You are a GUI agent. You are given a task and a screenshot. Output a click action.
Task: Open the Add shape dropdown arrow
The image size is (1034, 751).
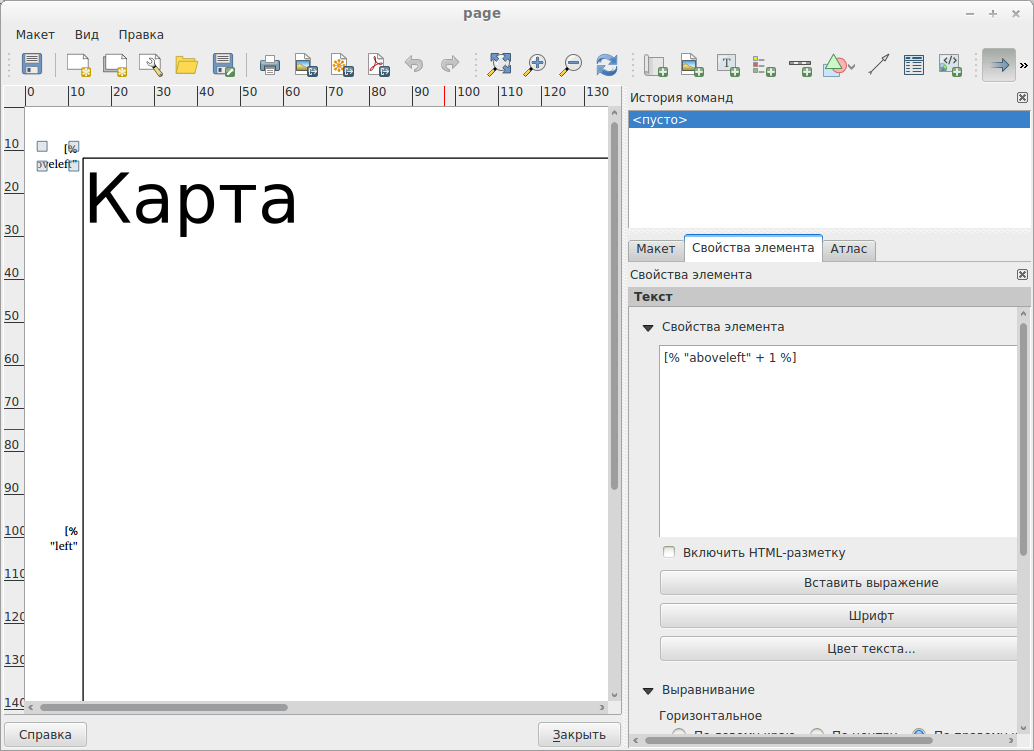(851, 66)
